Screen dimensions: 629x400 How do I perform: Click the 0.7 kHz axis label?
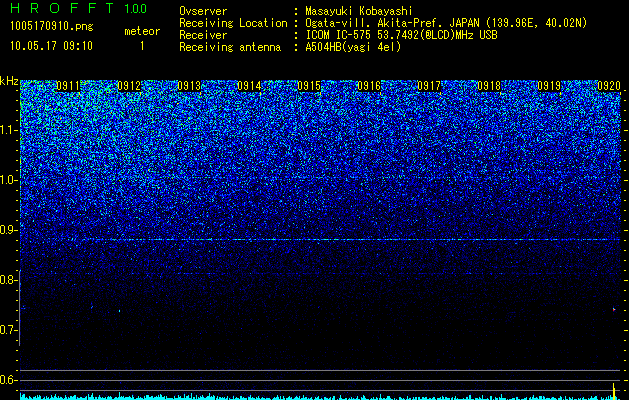(8, 330)
